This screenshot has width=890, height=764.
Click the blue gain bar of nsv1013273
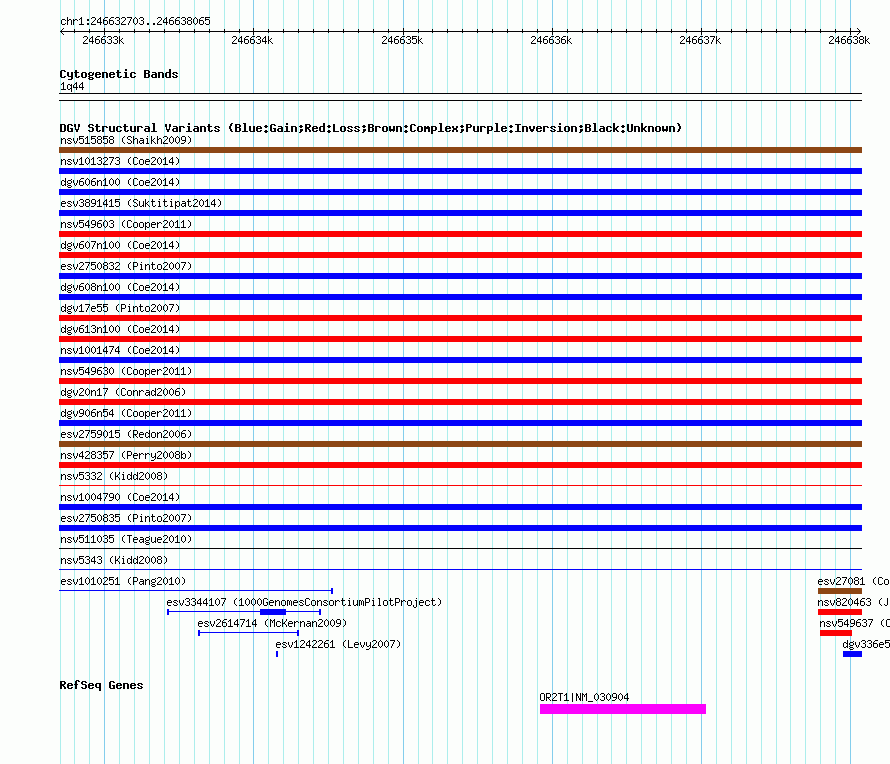click(x=460, y=171)
